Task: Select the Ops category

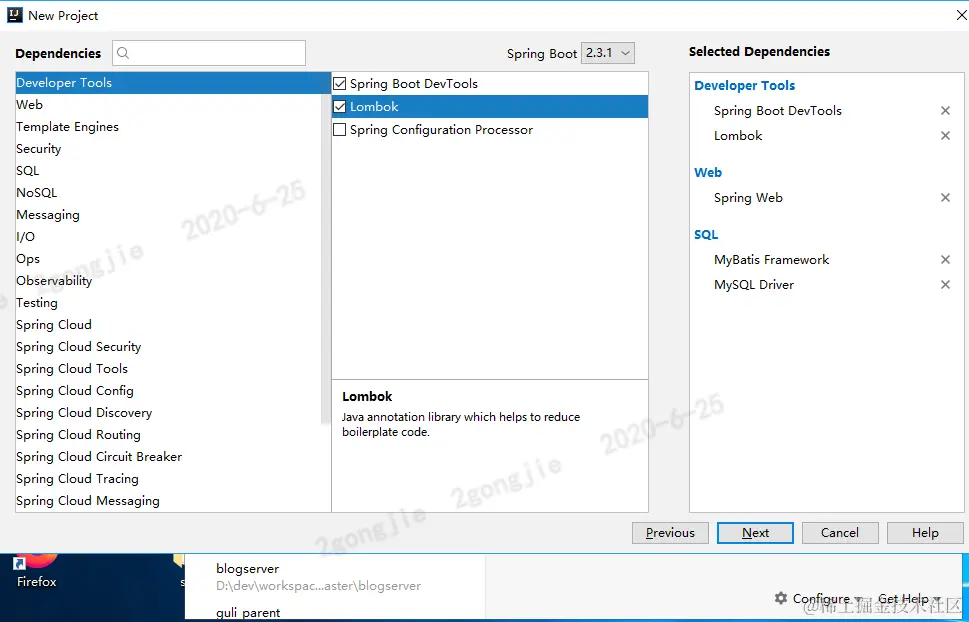Action: (x=169, y=259)
